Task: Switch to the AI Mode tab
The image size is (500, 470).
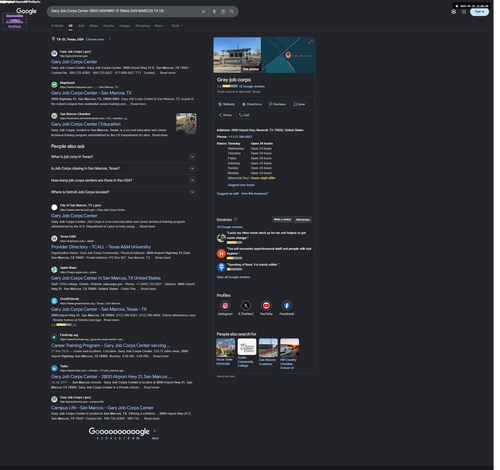Action: click(x=57, y=26)
